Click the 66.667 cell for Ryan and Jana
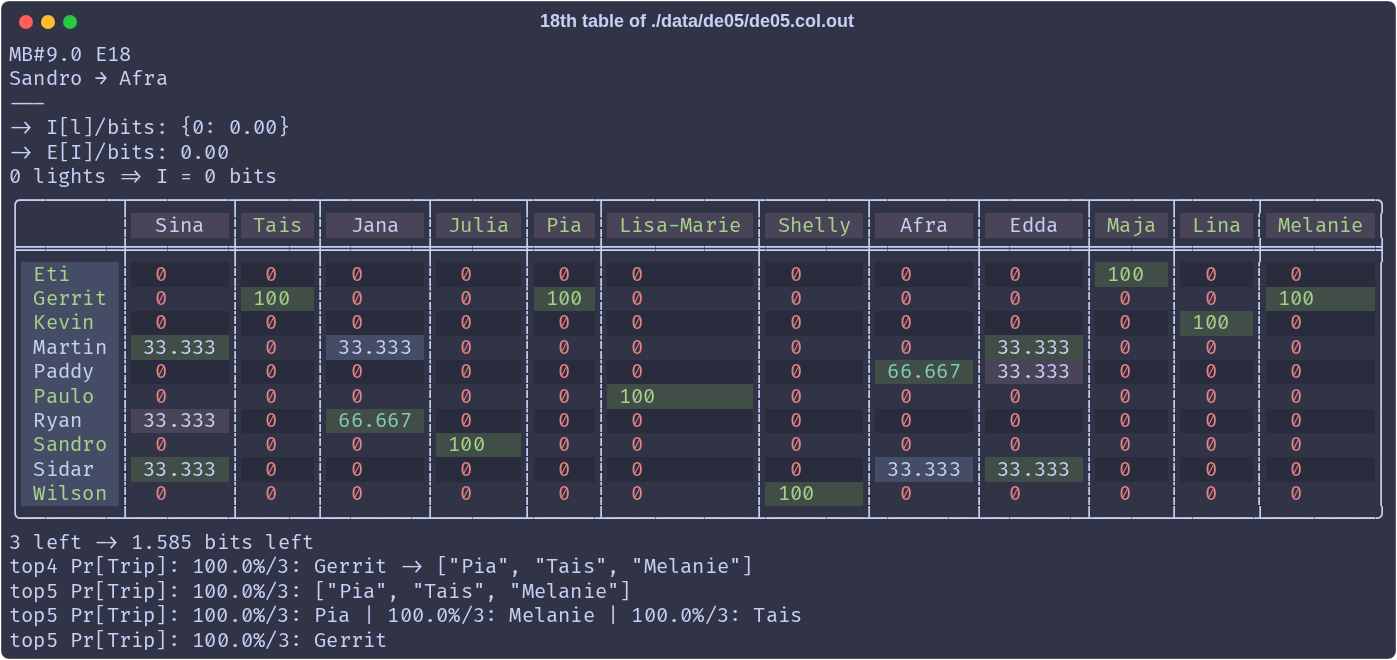Image resolution: width=1397 pixels, height=660 pixels. 375,420
